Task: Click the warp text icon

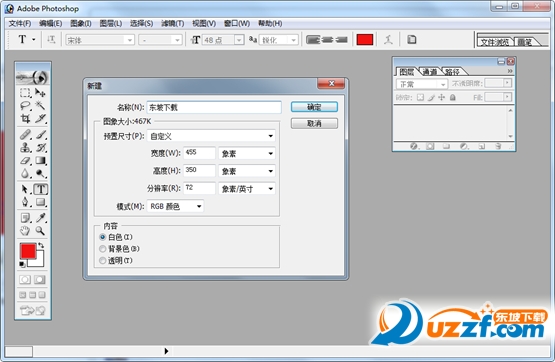Action: coord(388,40)
